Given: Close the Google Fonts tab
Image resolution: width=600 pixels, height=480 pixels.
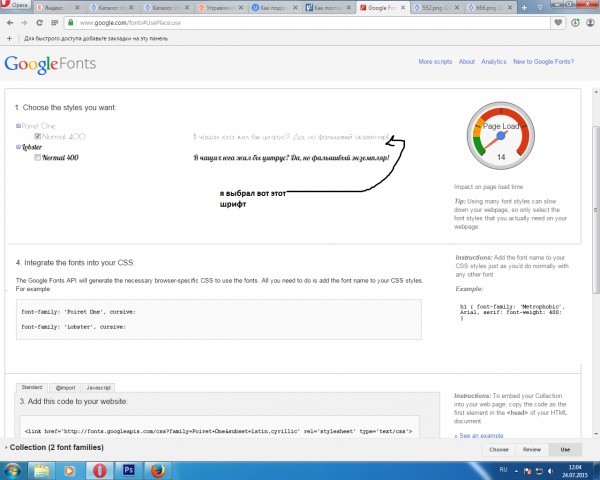Looking at the screenshot, I should pos(403,8).
